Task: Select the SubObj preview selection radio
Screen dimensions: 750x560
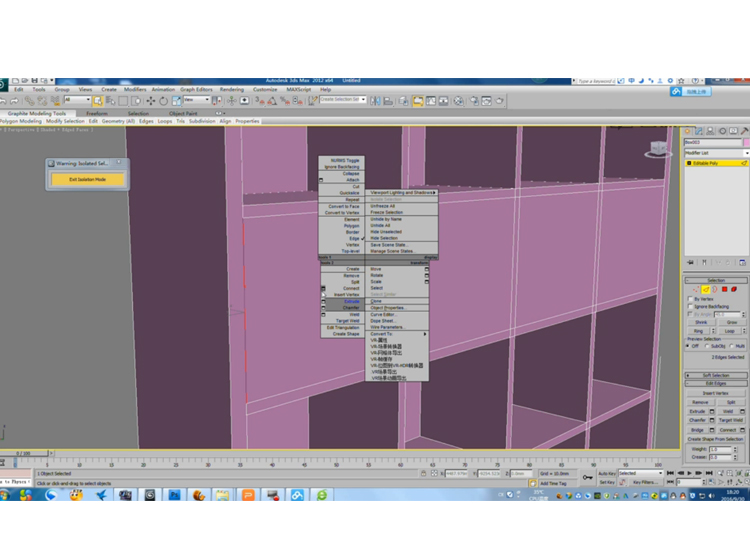Action: (707, 346)
